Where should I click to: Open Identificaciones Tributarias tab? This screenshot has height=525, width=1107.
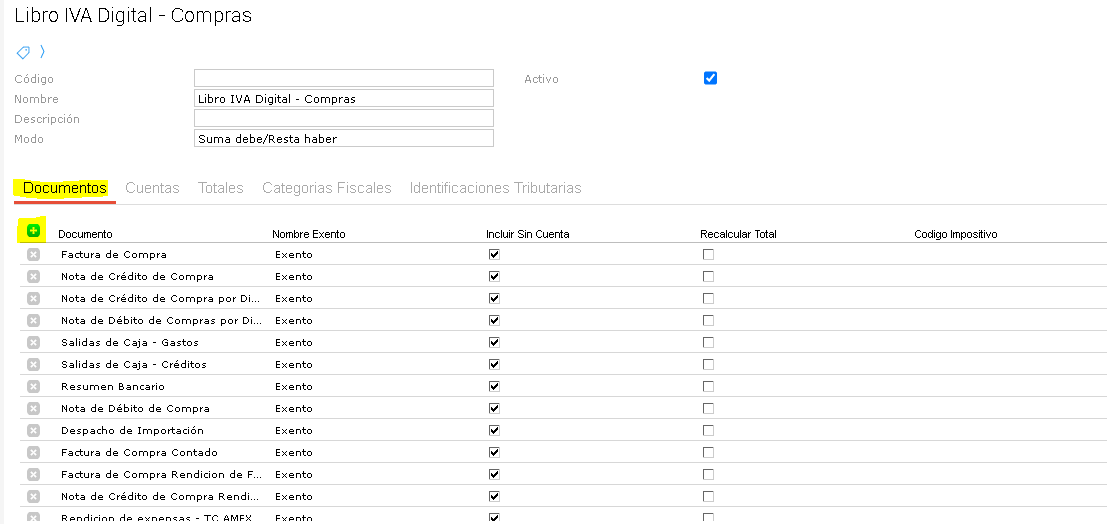click(x=495, y=188)
